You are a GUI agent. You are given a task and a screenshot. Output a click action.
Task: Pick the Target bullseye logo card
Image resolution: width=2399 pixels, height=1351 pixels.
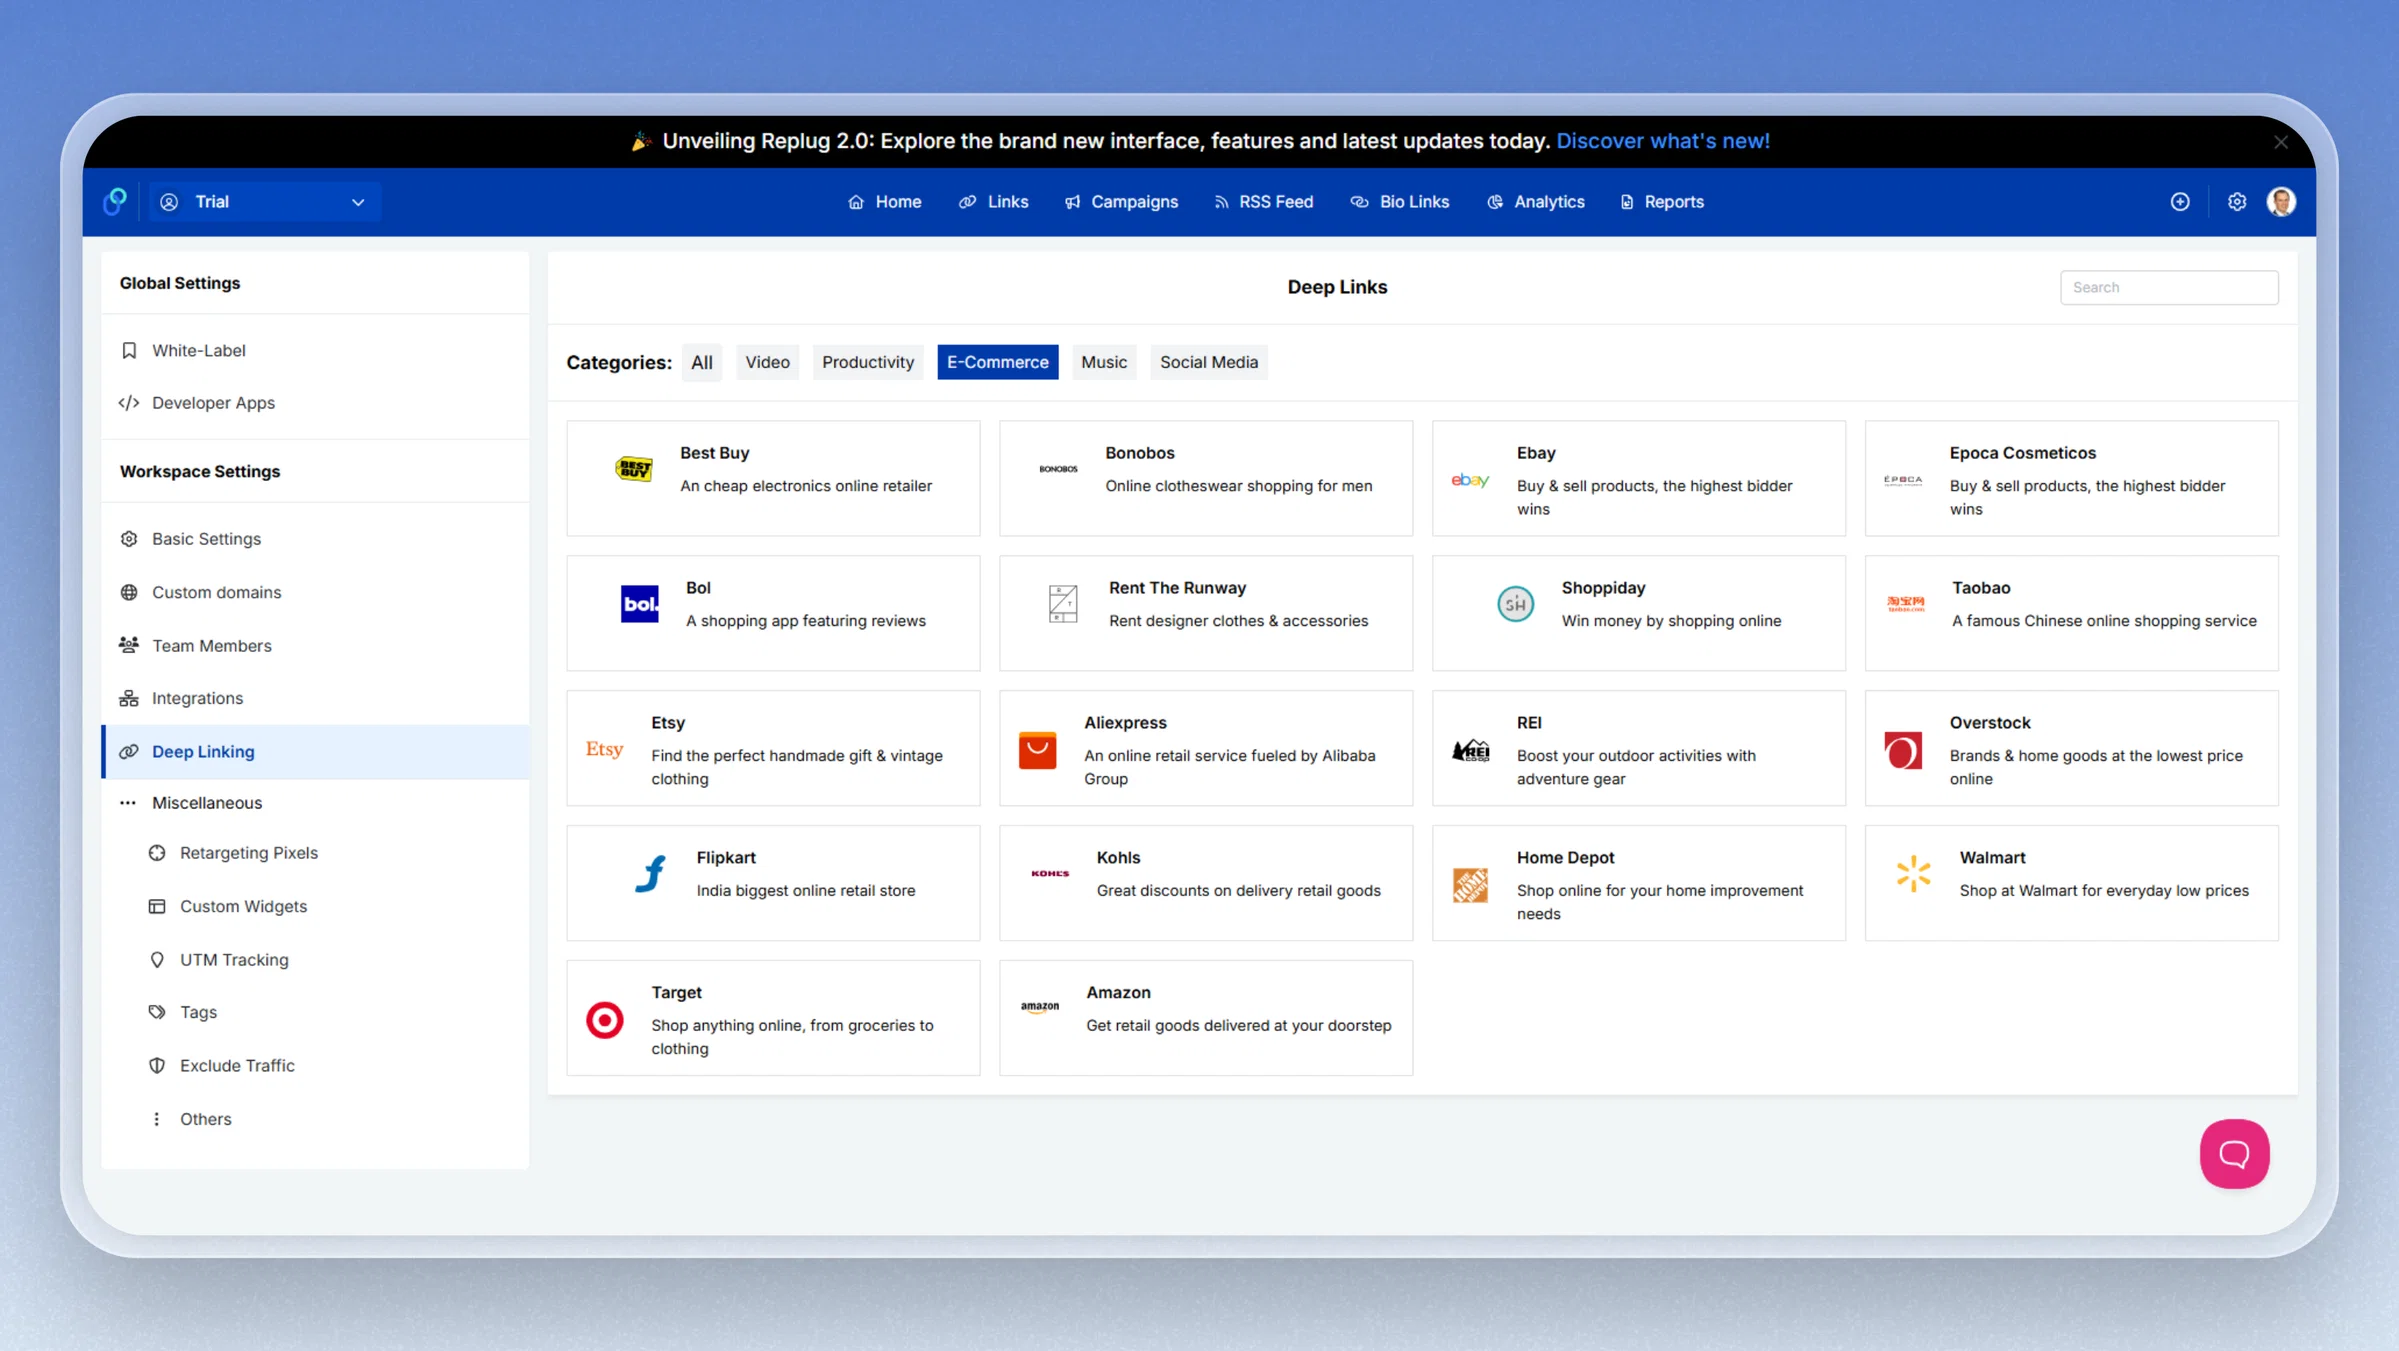(773, 1018)
